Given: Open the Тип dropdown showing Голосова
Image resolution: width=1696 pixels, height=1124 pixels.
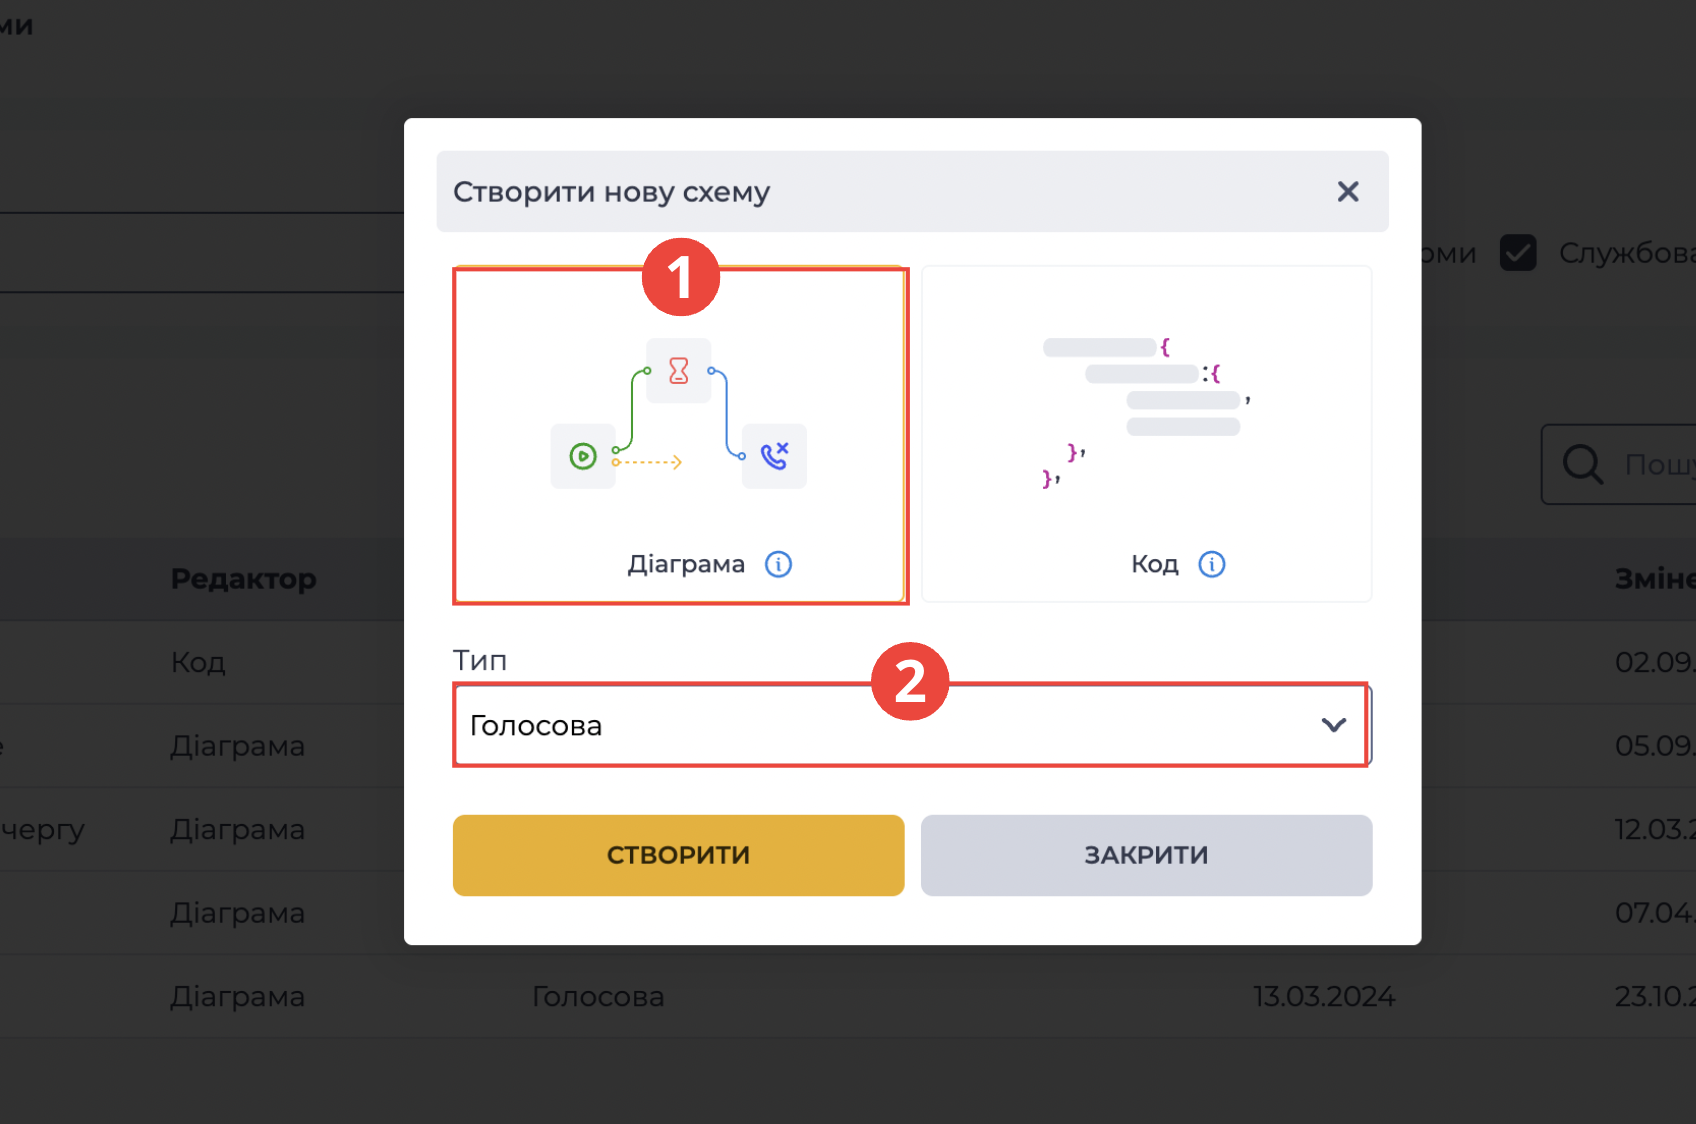Looking at the screenshot, I should click(911, 725).
